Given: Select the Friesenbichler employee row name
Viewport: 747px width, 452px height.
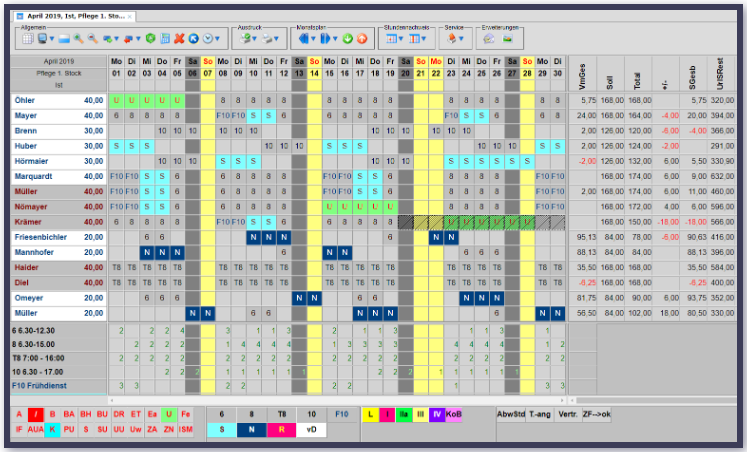Looking at the screenshot, I should 42,238.
